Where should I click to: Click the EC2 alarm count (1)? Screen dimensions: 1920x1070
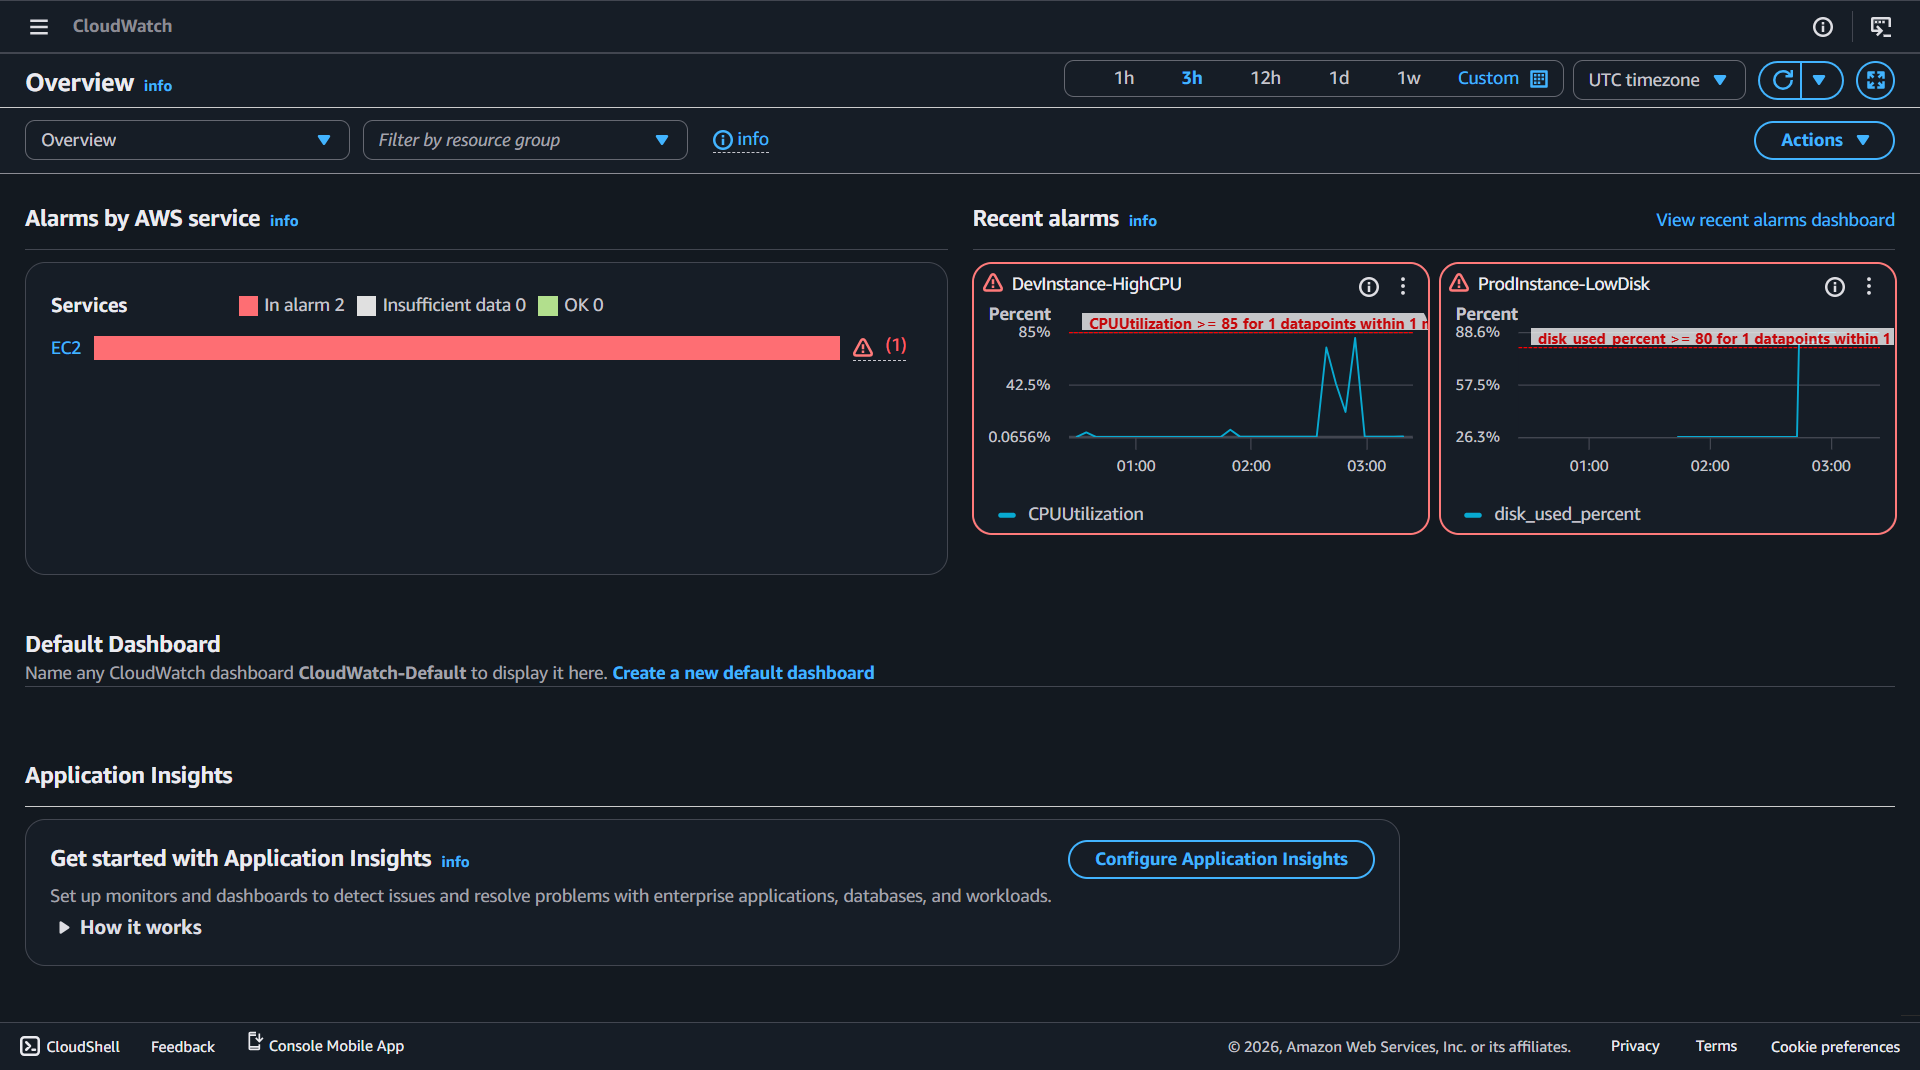[896, 346]
